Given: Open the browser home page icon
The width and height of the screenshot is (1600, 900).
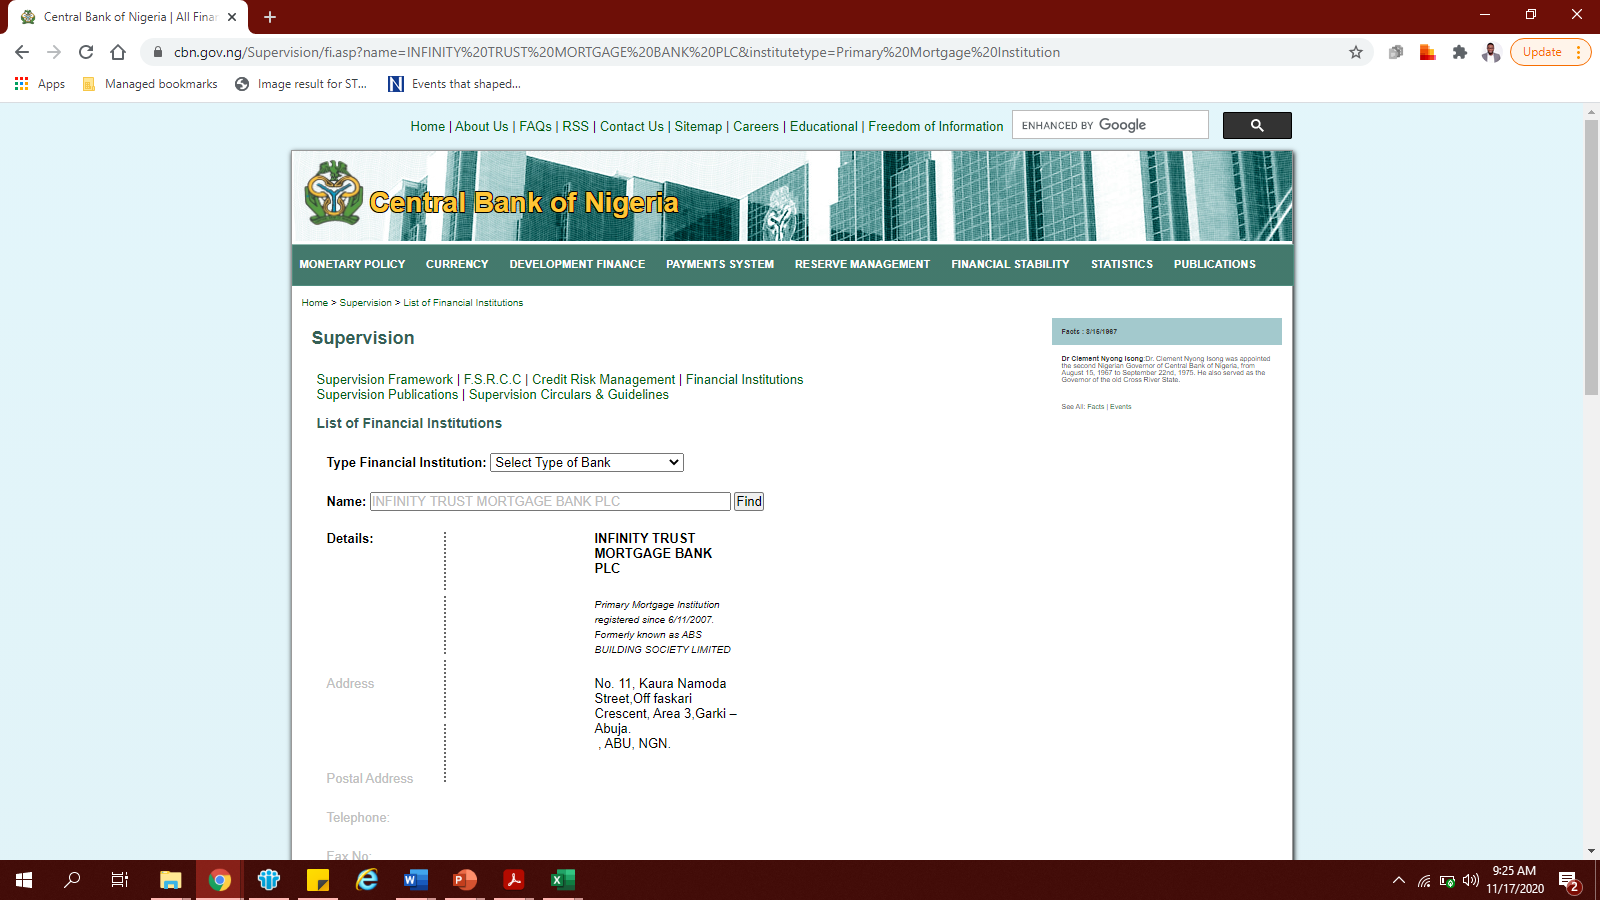Looking at the screenshot, I should (x=118, y=52).
